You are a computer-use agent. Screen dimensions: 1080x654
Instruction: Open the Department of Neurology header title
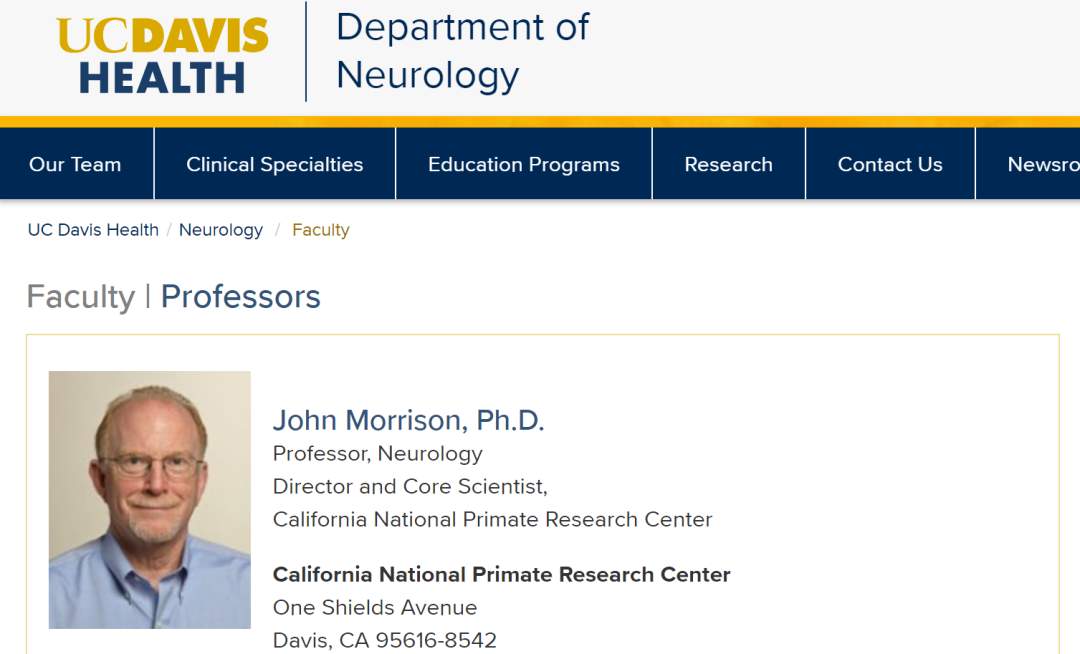462,51
